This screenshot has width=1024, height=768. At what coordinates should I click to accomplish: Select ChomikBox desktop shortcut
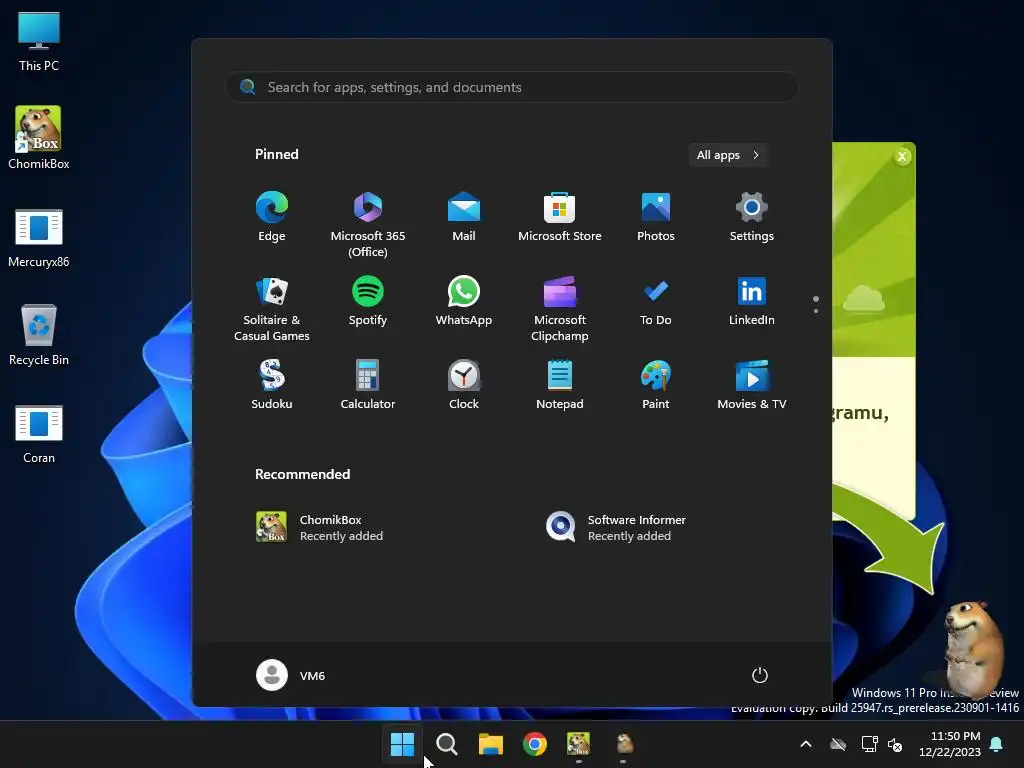pos(39,138)
